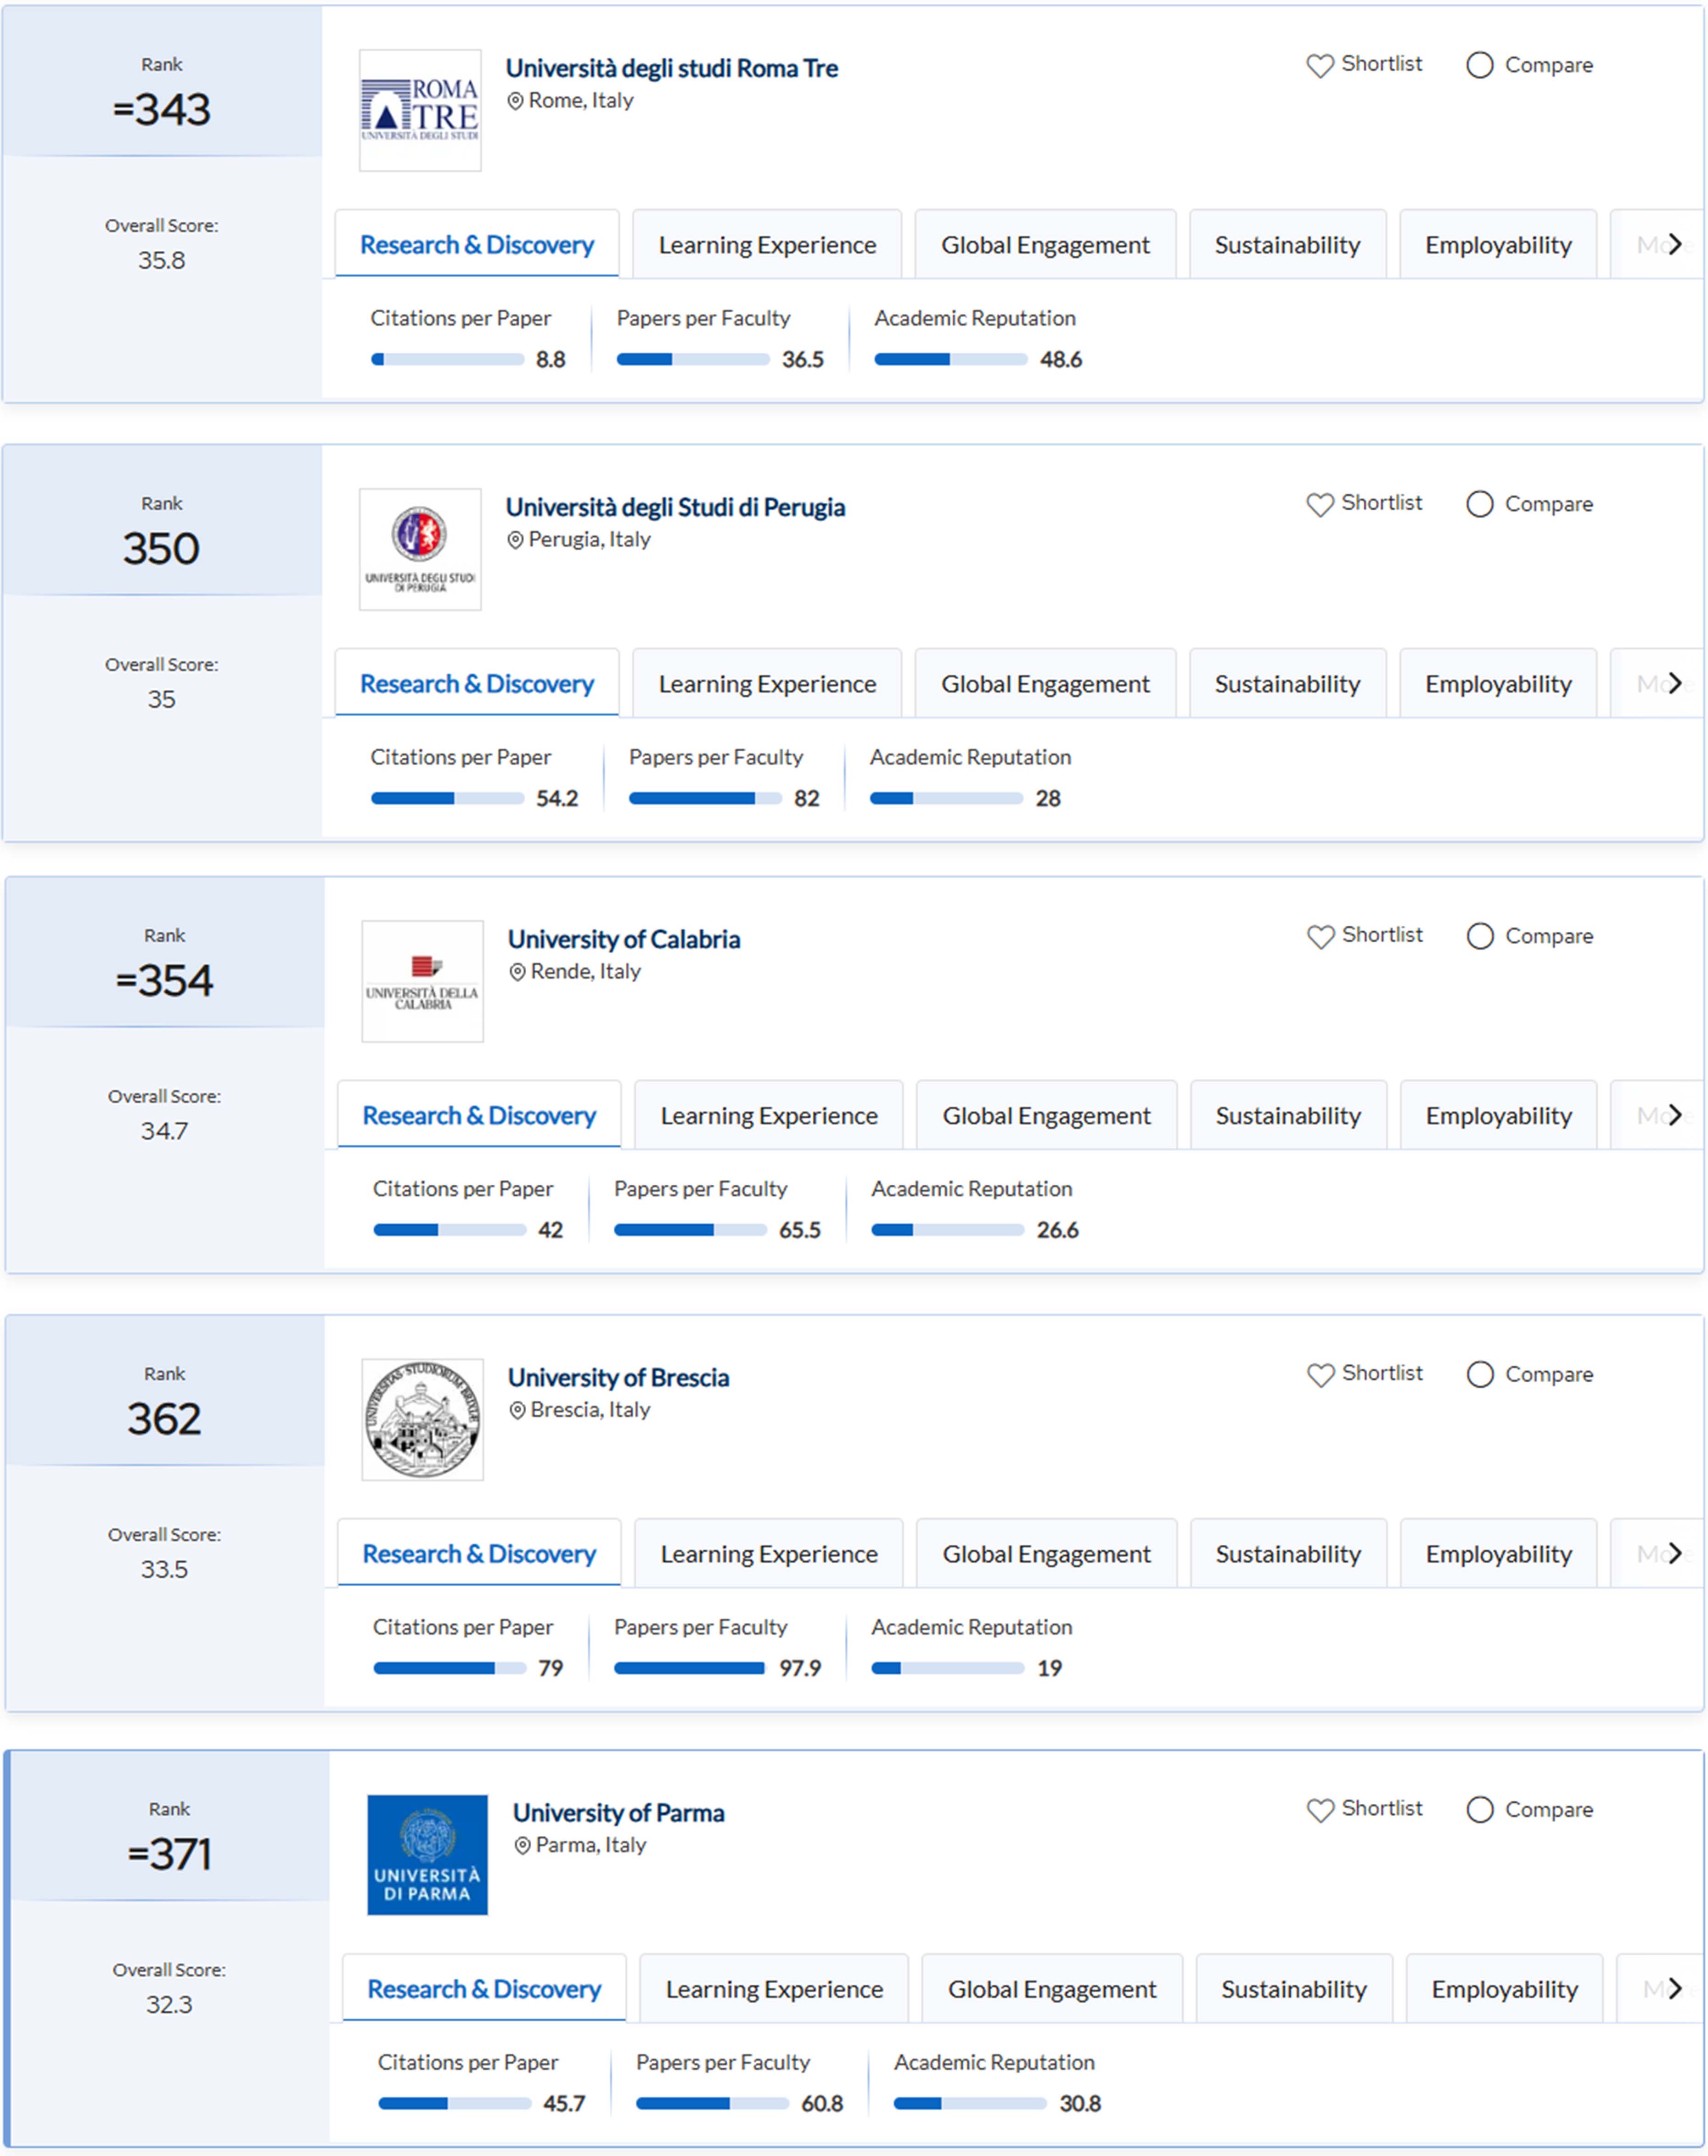Click heart icon beside University of Brescia
Viewport: 1708px width, 2156px height.
1320,1375
